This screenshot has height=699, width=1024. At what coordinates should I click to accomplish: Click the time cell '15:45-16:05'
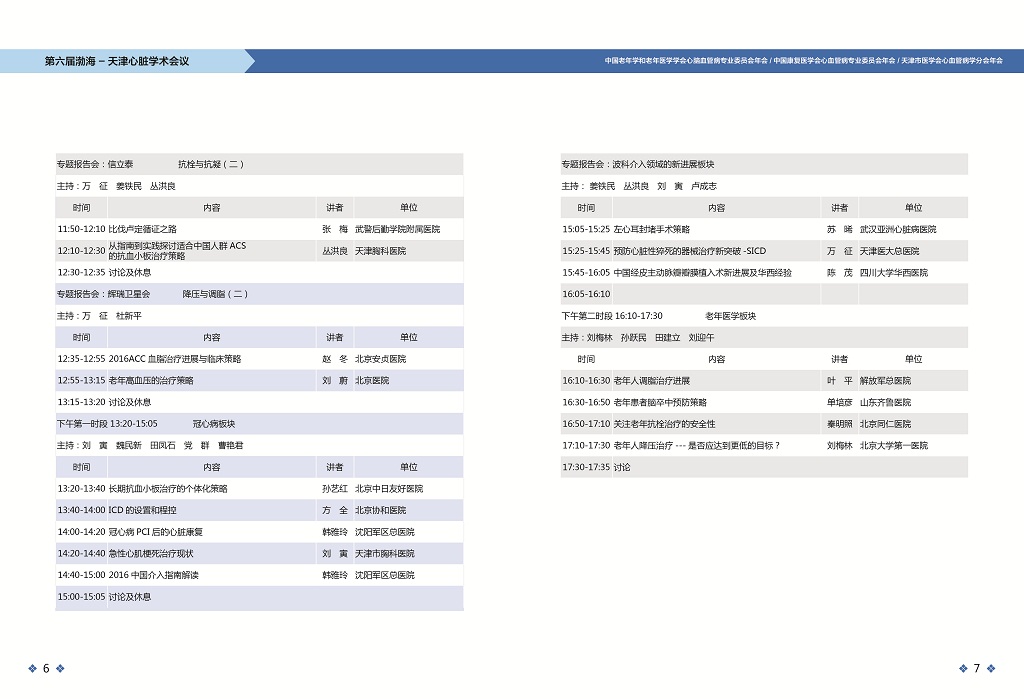coord(586,272)
